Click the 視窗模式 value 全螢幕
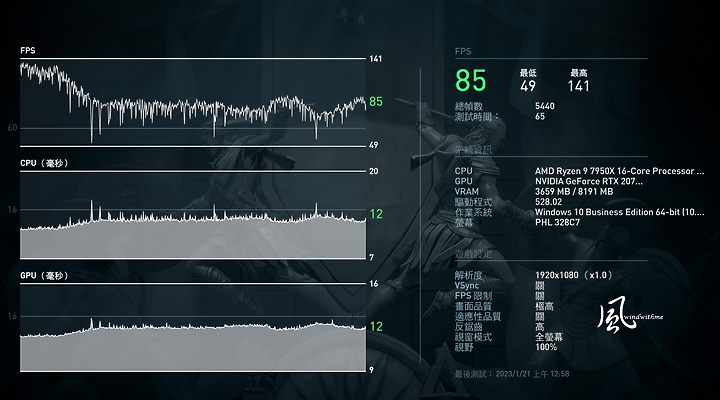Viewport: 720px width, 400px height. pyautogui.click(x=549, y=337)
